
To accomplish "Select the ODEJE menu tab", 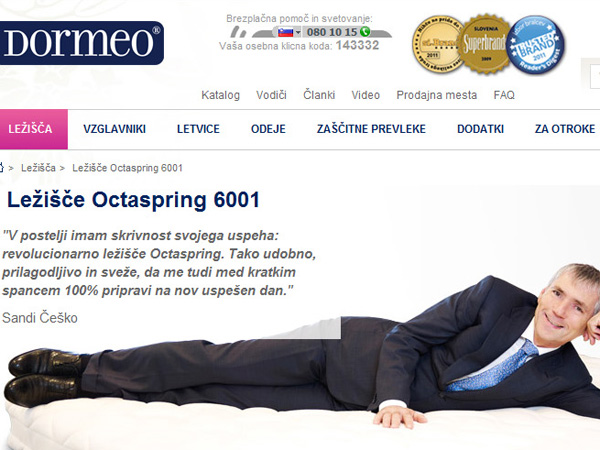I will (x=268, y=129).
